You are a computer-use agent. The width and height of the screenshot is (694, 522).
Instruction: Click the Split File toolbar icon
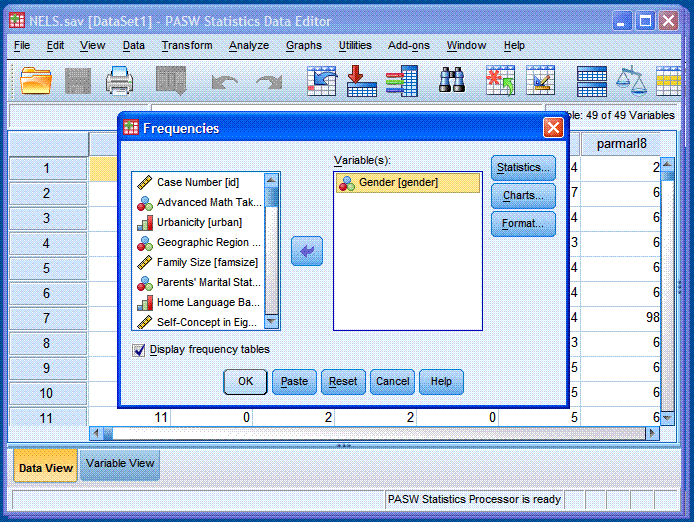pyautogui.click(x=592, y=81)
